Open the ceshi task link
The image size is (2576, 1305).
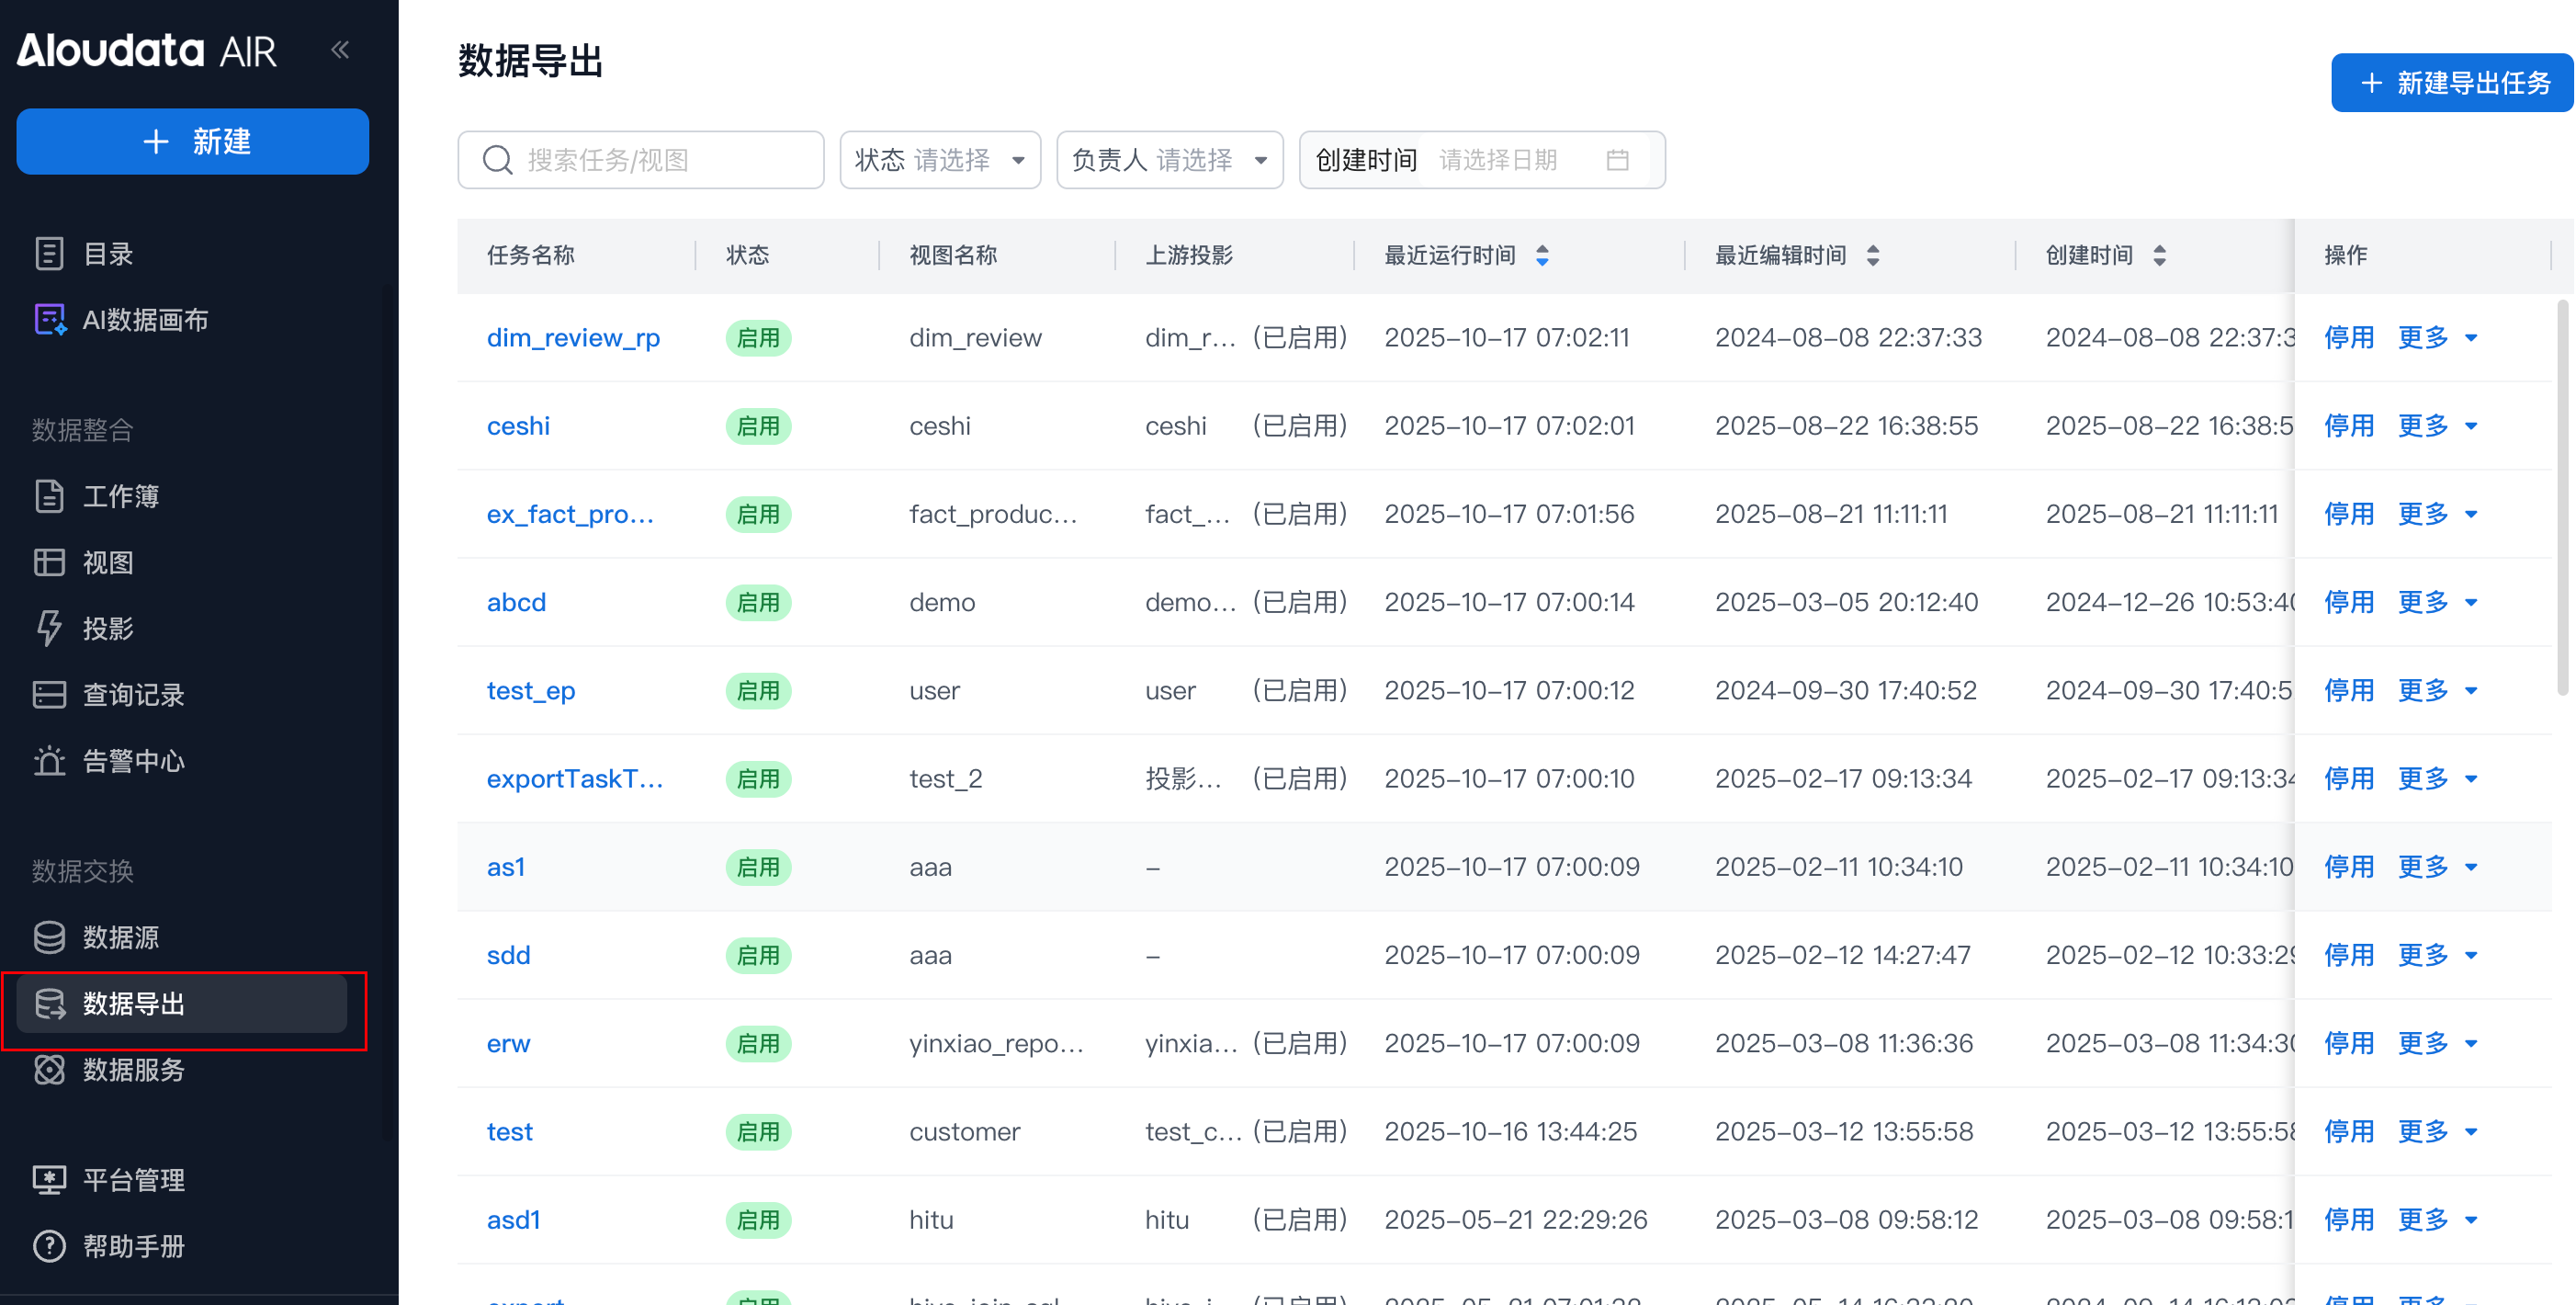coord(518,426)
